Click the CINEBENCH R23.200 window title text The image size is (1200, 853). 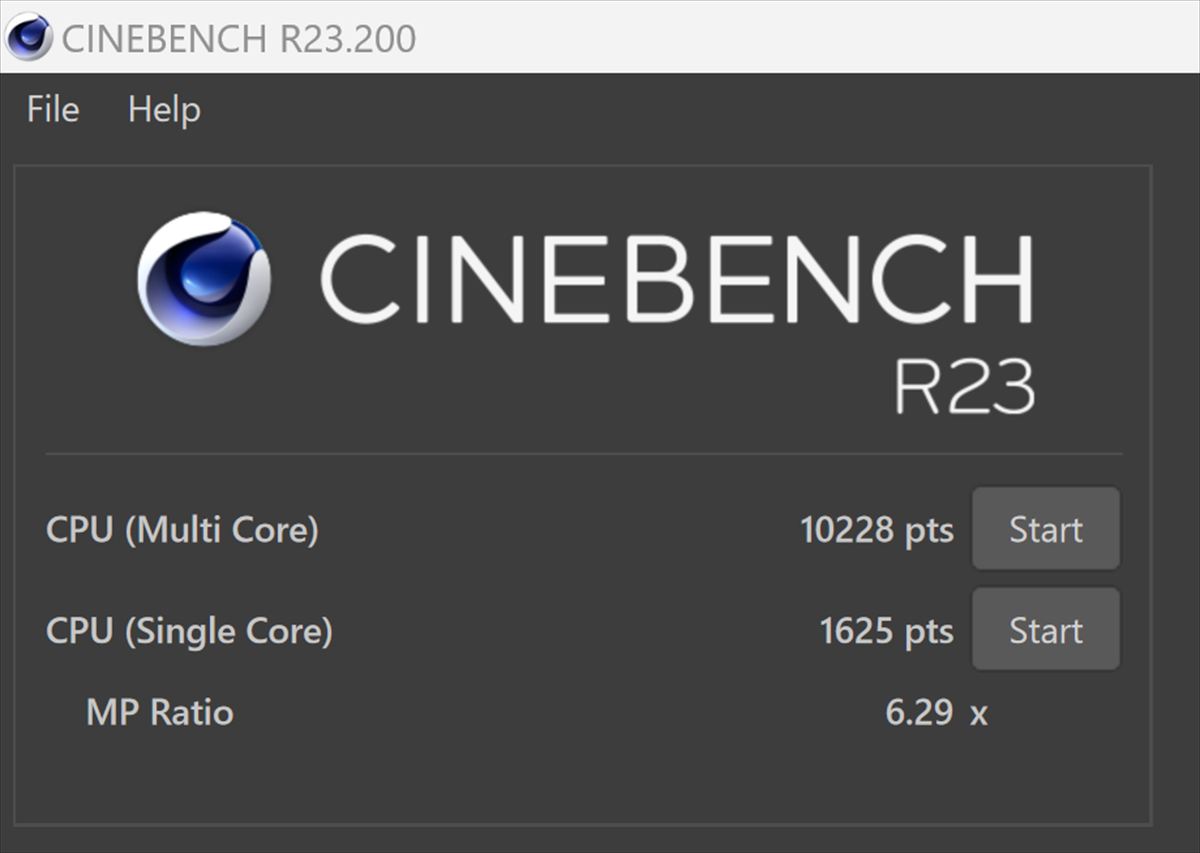click(239, 39)
